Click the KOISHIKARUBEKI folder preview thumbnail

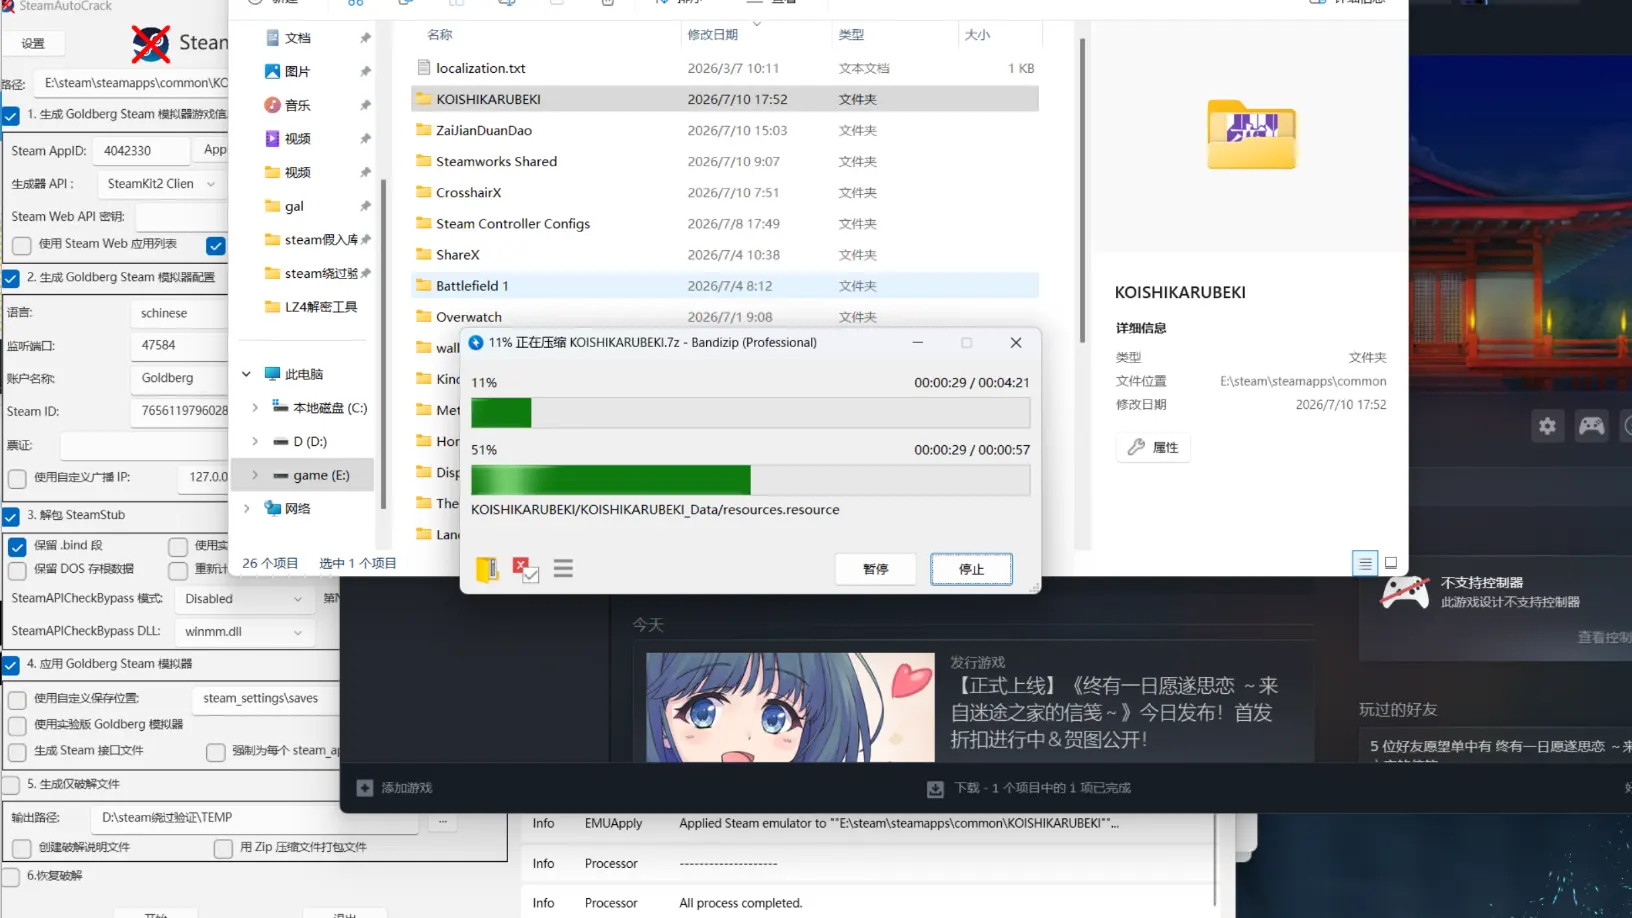(1251, 134)
